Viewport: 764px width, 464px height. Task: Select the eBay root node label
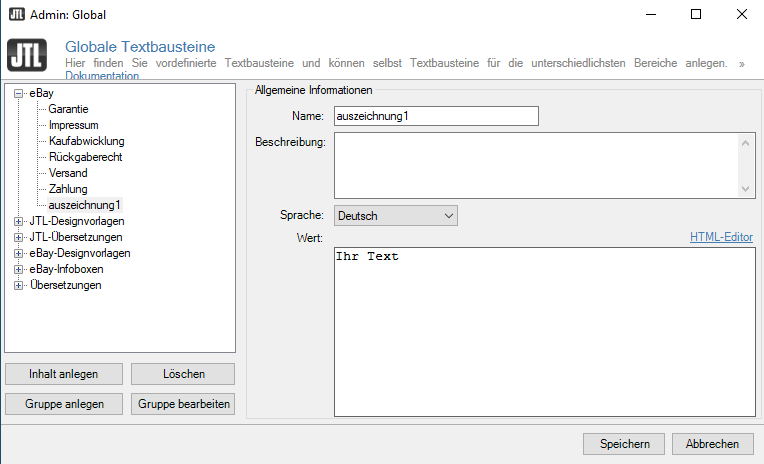[41, 93]
